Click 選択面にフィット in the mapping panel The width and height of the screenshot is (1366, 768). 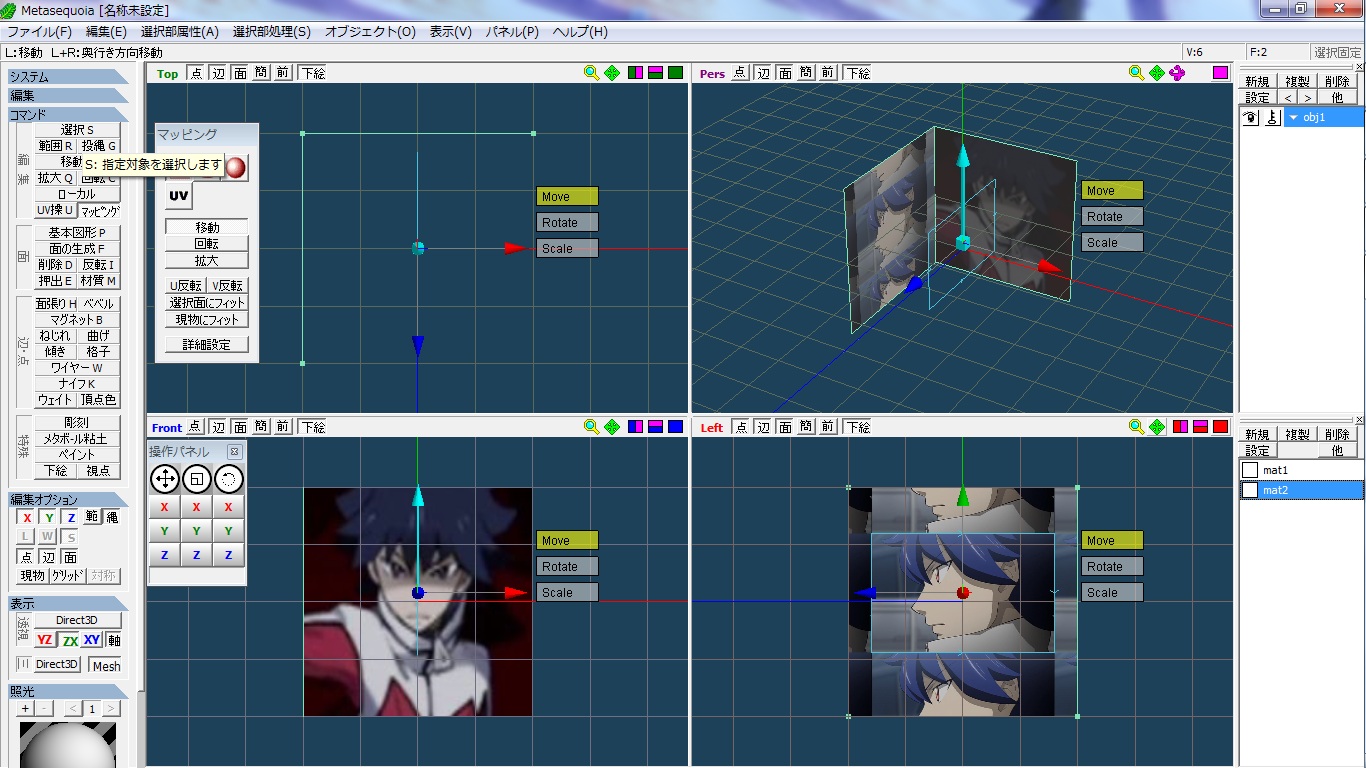click(x=207, y=303)
